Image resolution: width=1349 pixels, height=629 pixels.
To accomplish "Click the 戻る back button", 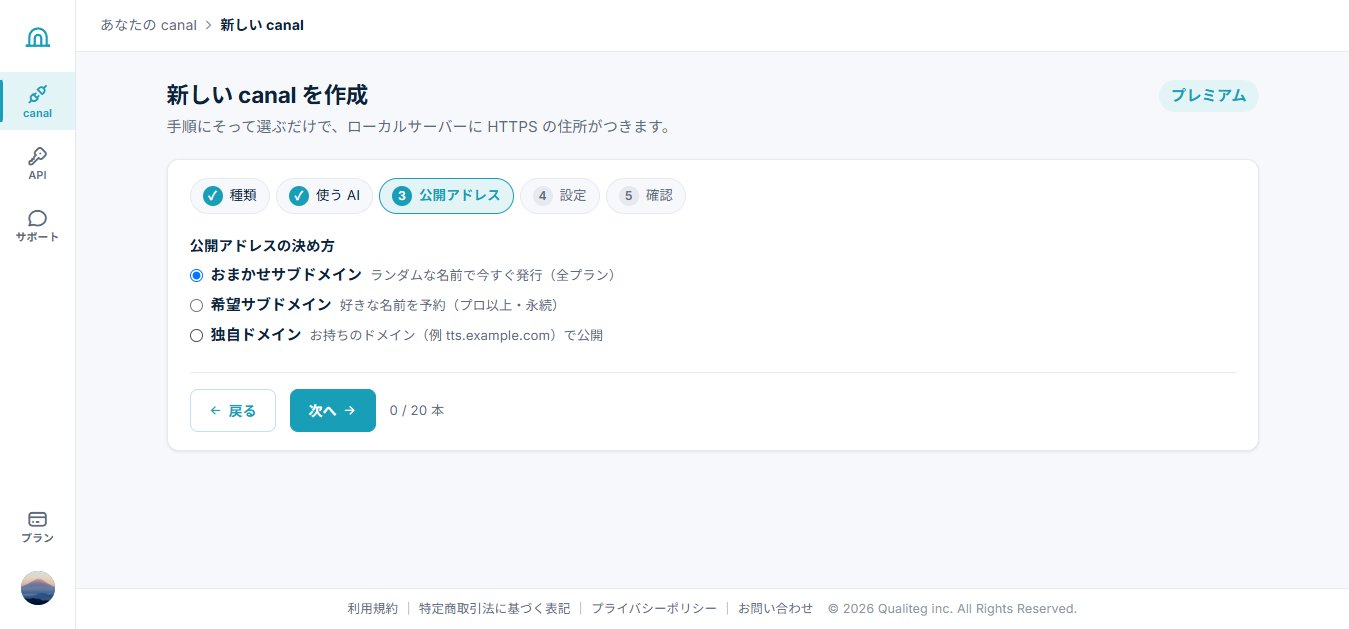I will click(233, 410).
